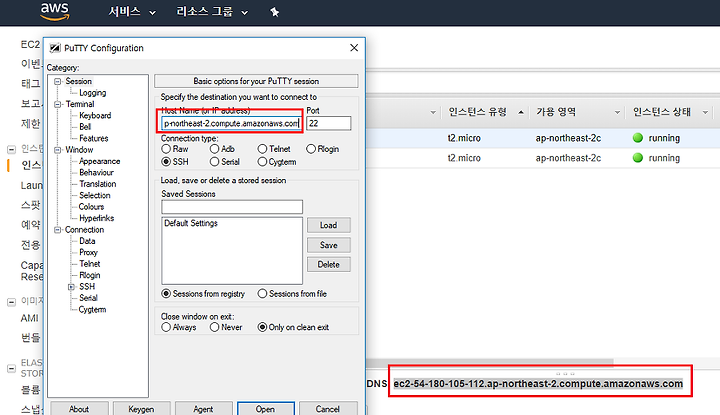Viewport: 720px width, 415px height.
Task: Click the public DNS hostname text
Action: point(538,384)
